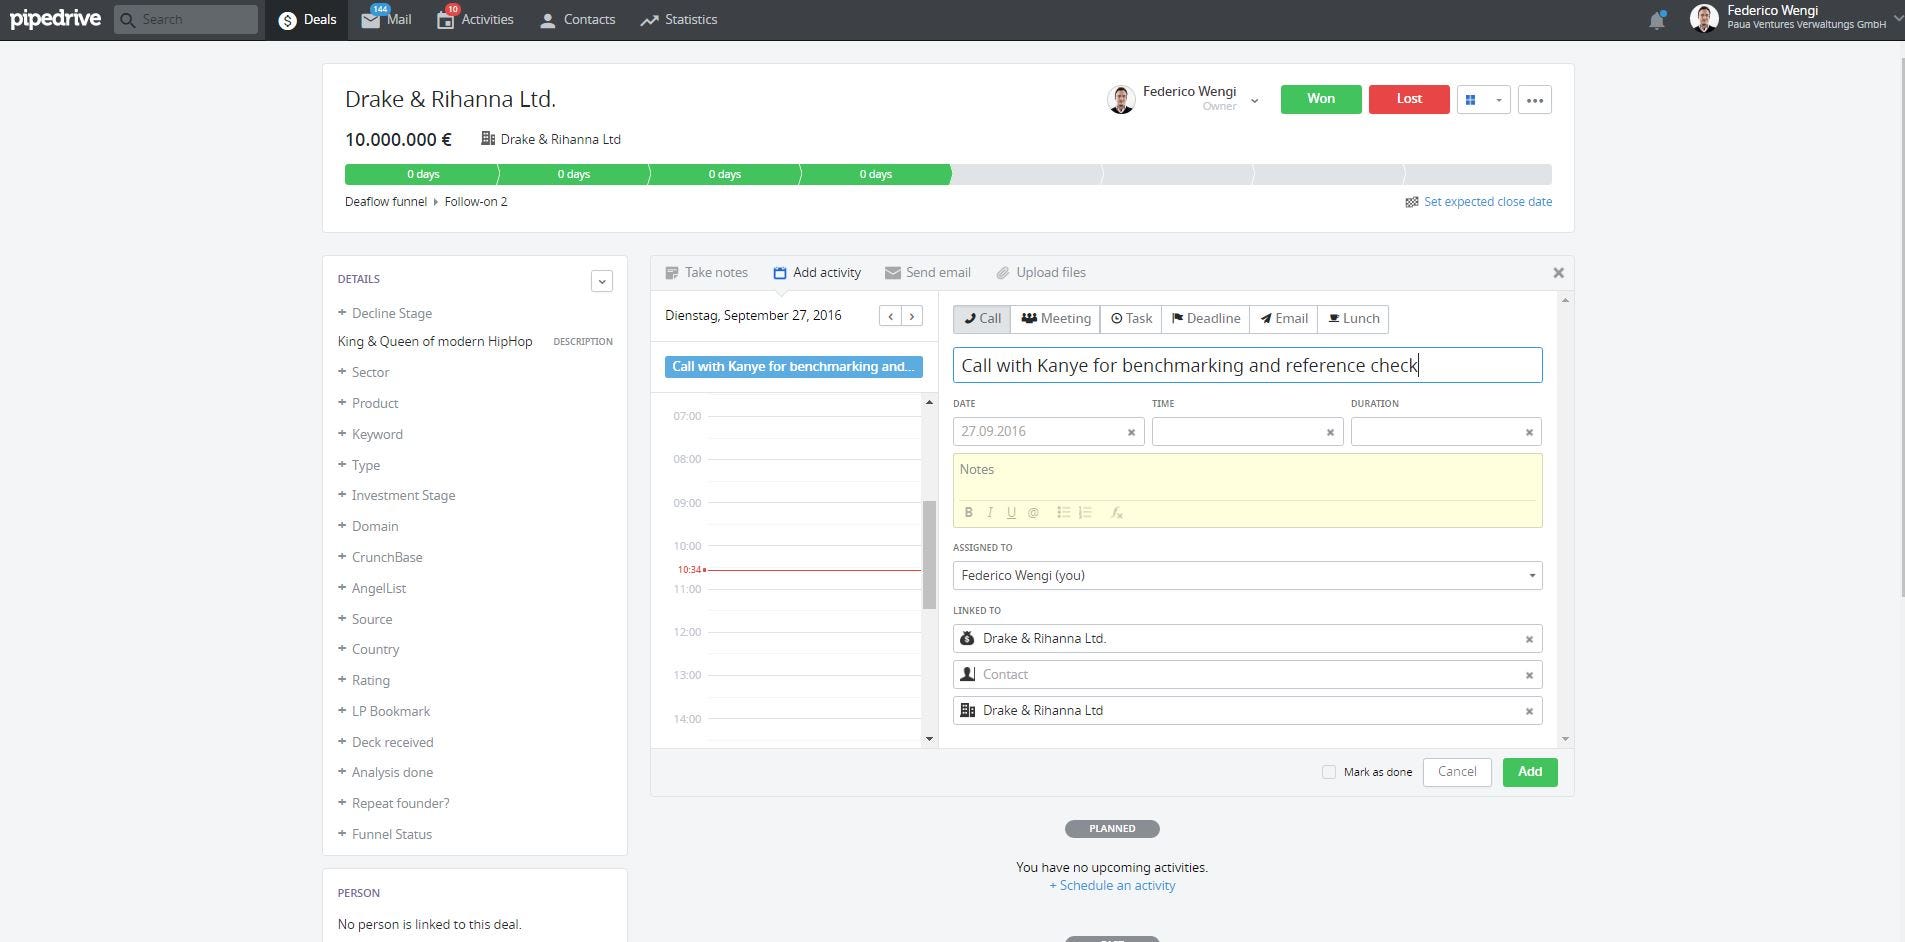Viewport: 1905px width, 942px height.
Task: Go to next day in calendar
Action: coord(912,316)
